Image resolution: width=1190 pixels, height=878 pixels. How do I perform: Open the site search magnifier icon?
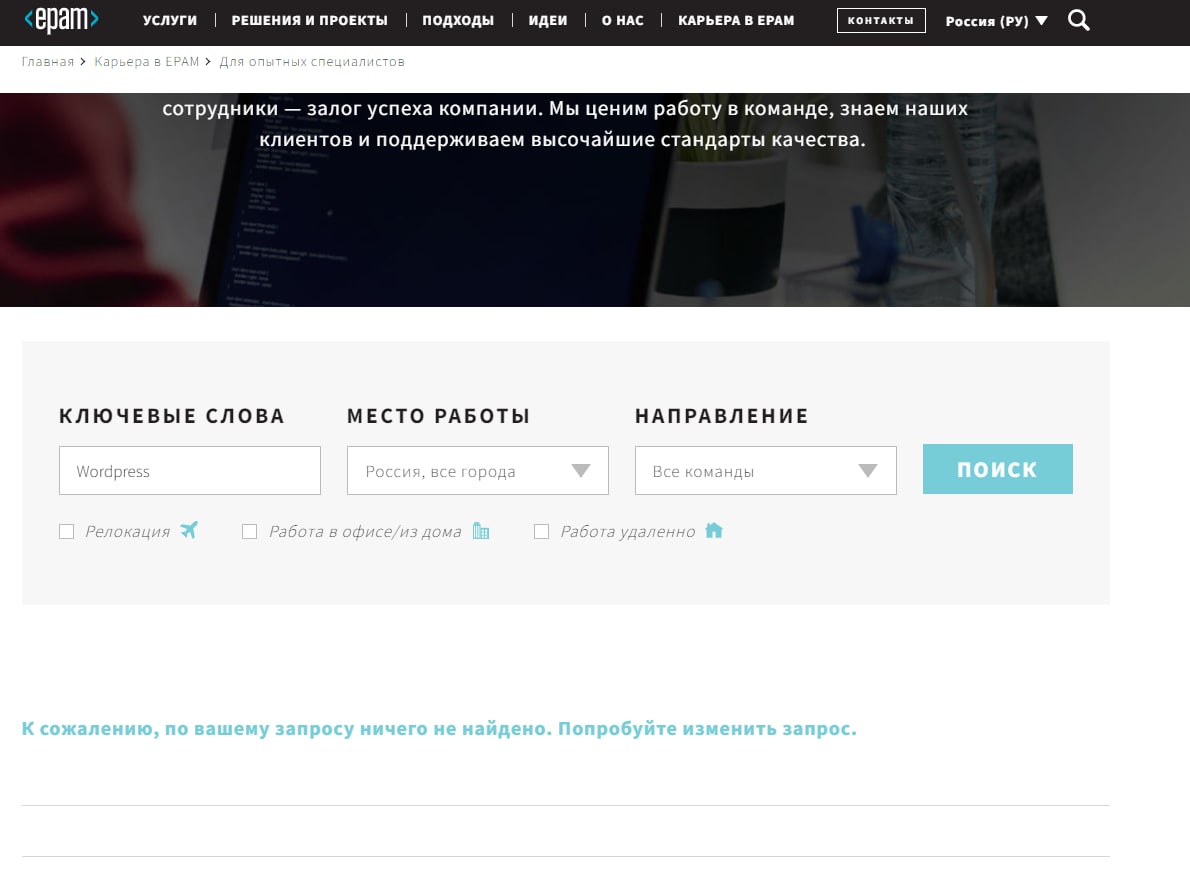tap(1078, 20)
